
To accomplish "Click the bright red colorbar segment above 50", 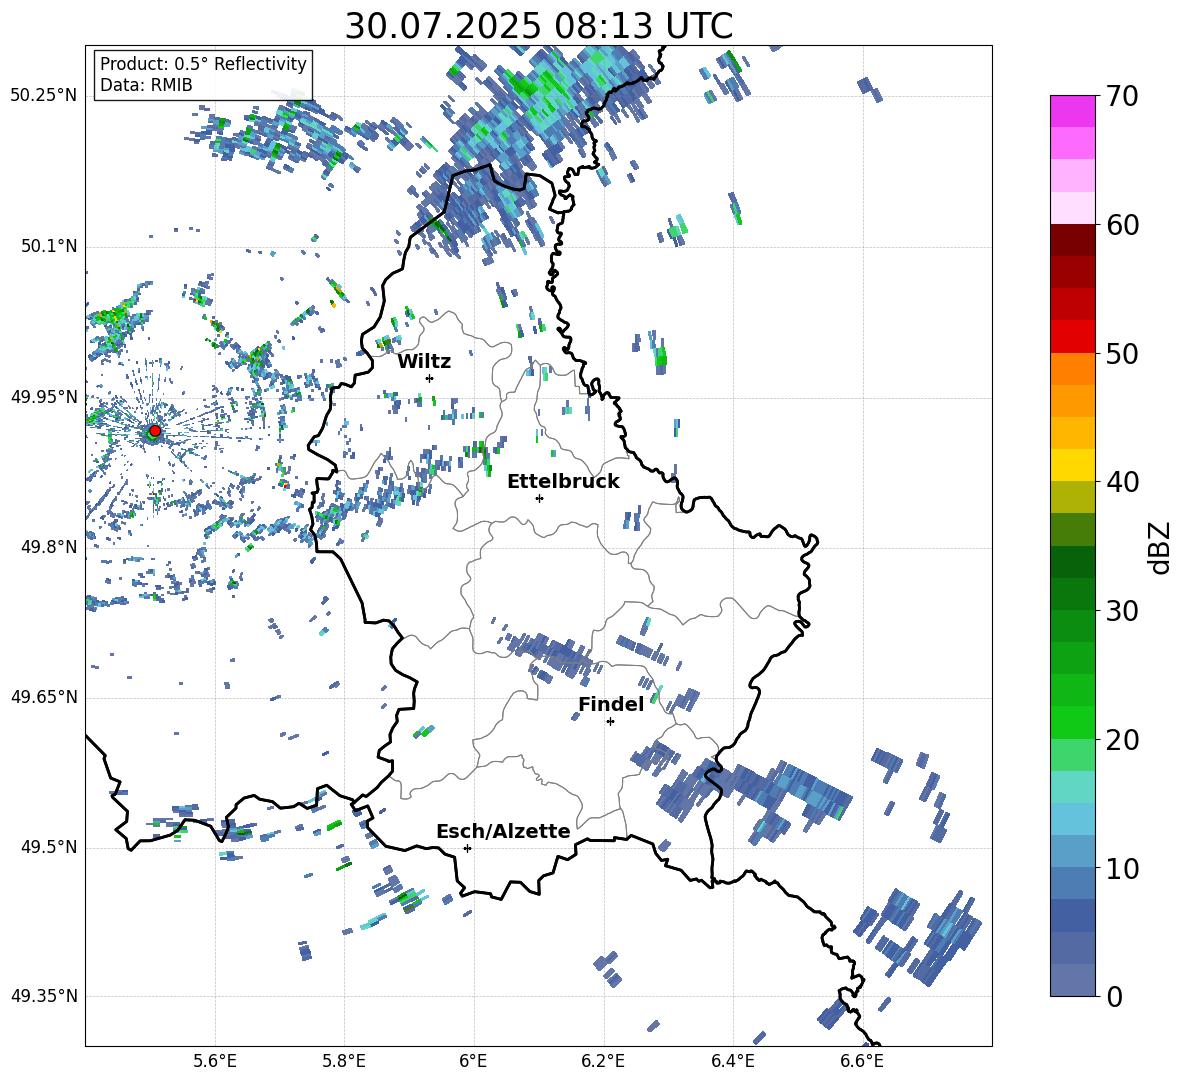I will 1073,336.
